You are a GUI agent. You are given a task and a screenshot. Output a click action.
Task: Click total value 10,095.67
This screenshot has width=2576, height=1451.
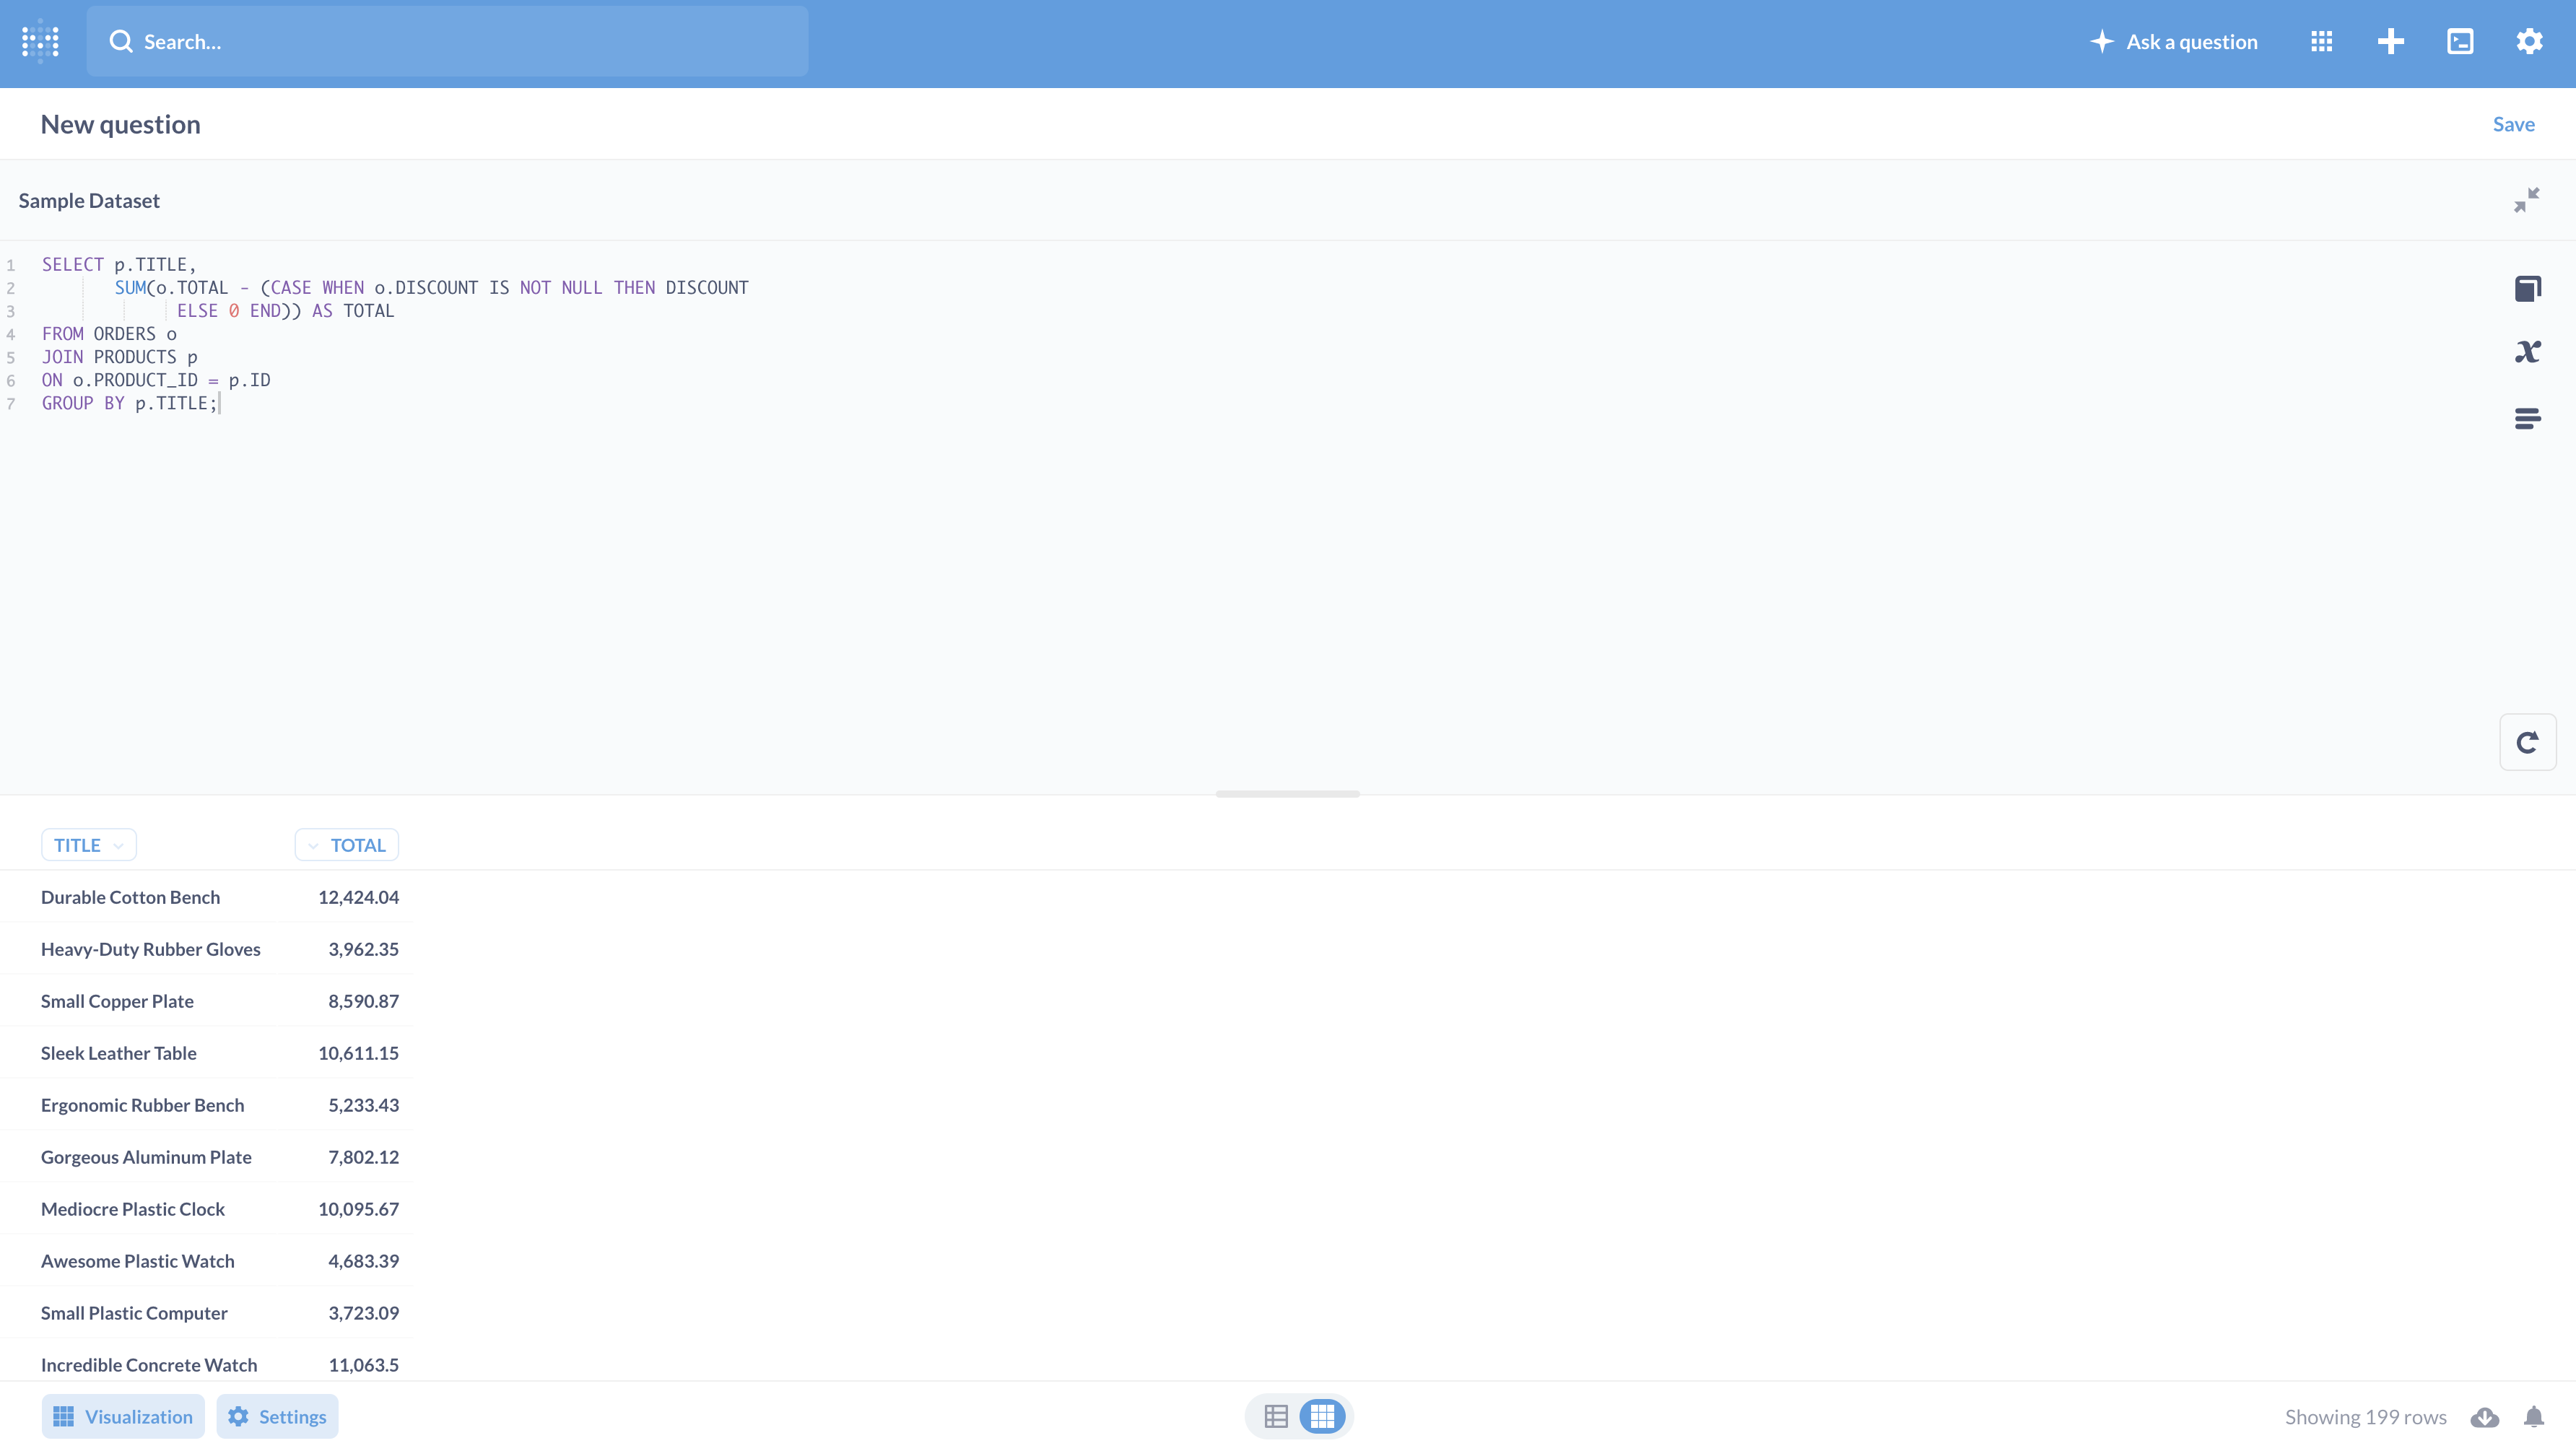(358, 1209)
